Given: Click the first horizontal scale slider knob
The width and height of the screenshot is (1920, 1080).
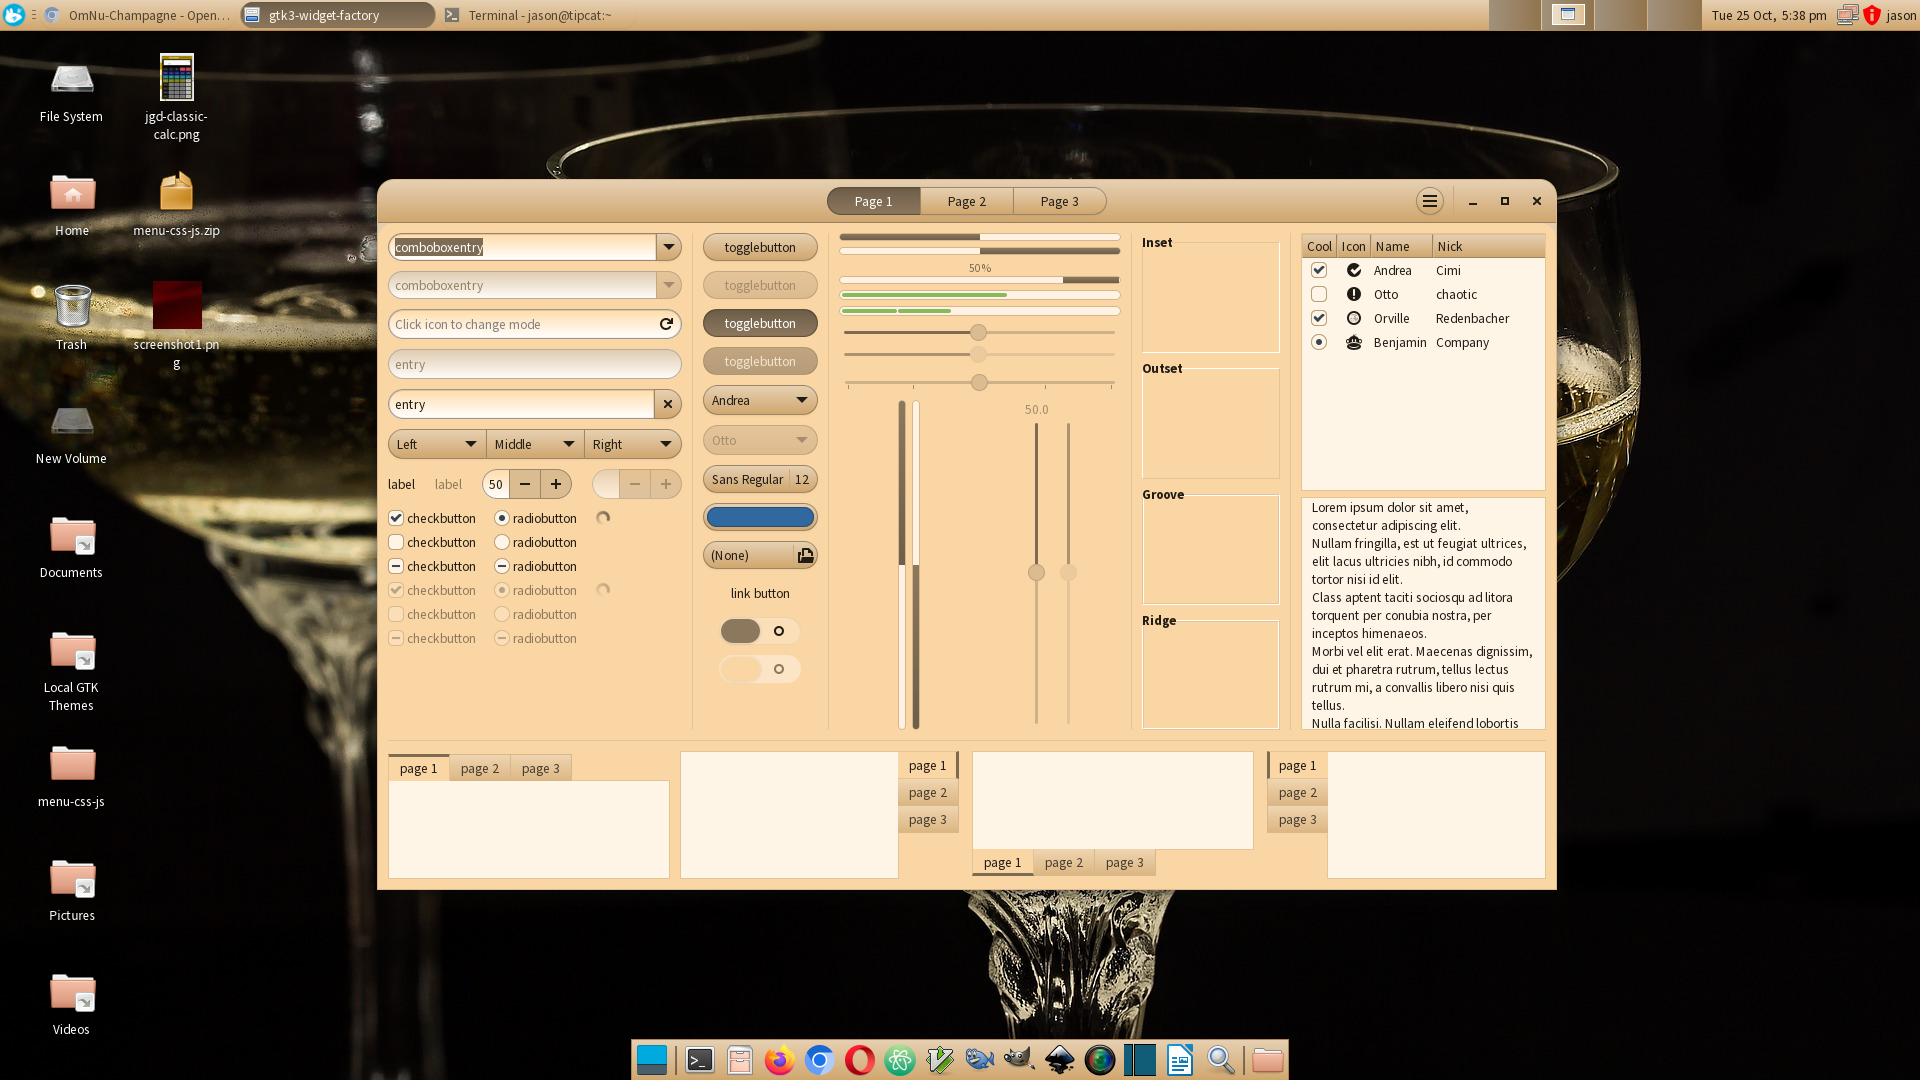Looking at the screenshot, I should tap(979, 332).
